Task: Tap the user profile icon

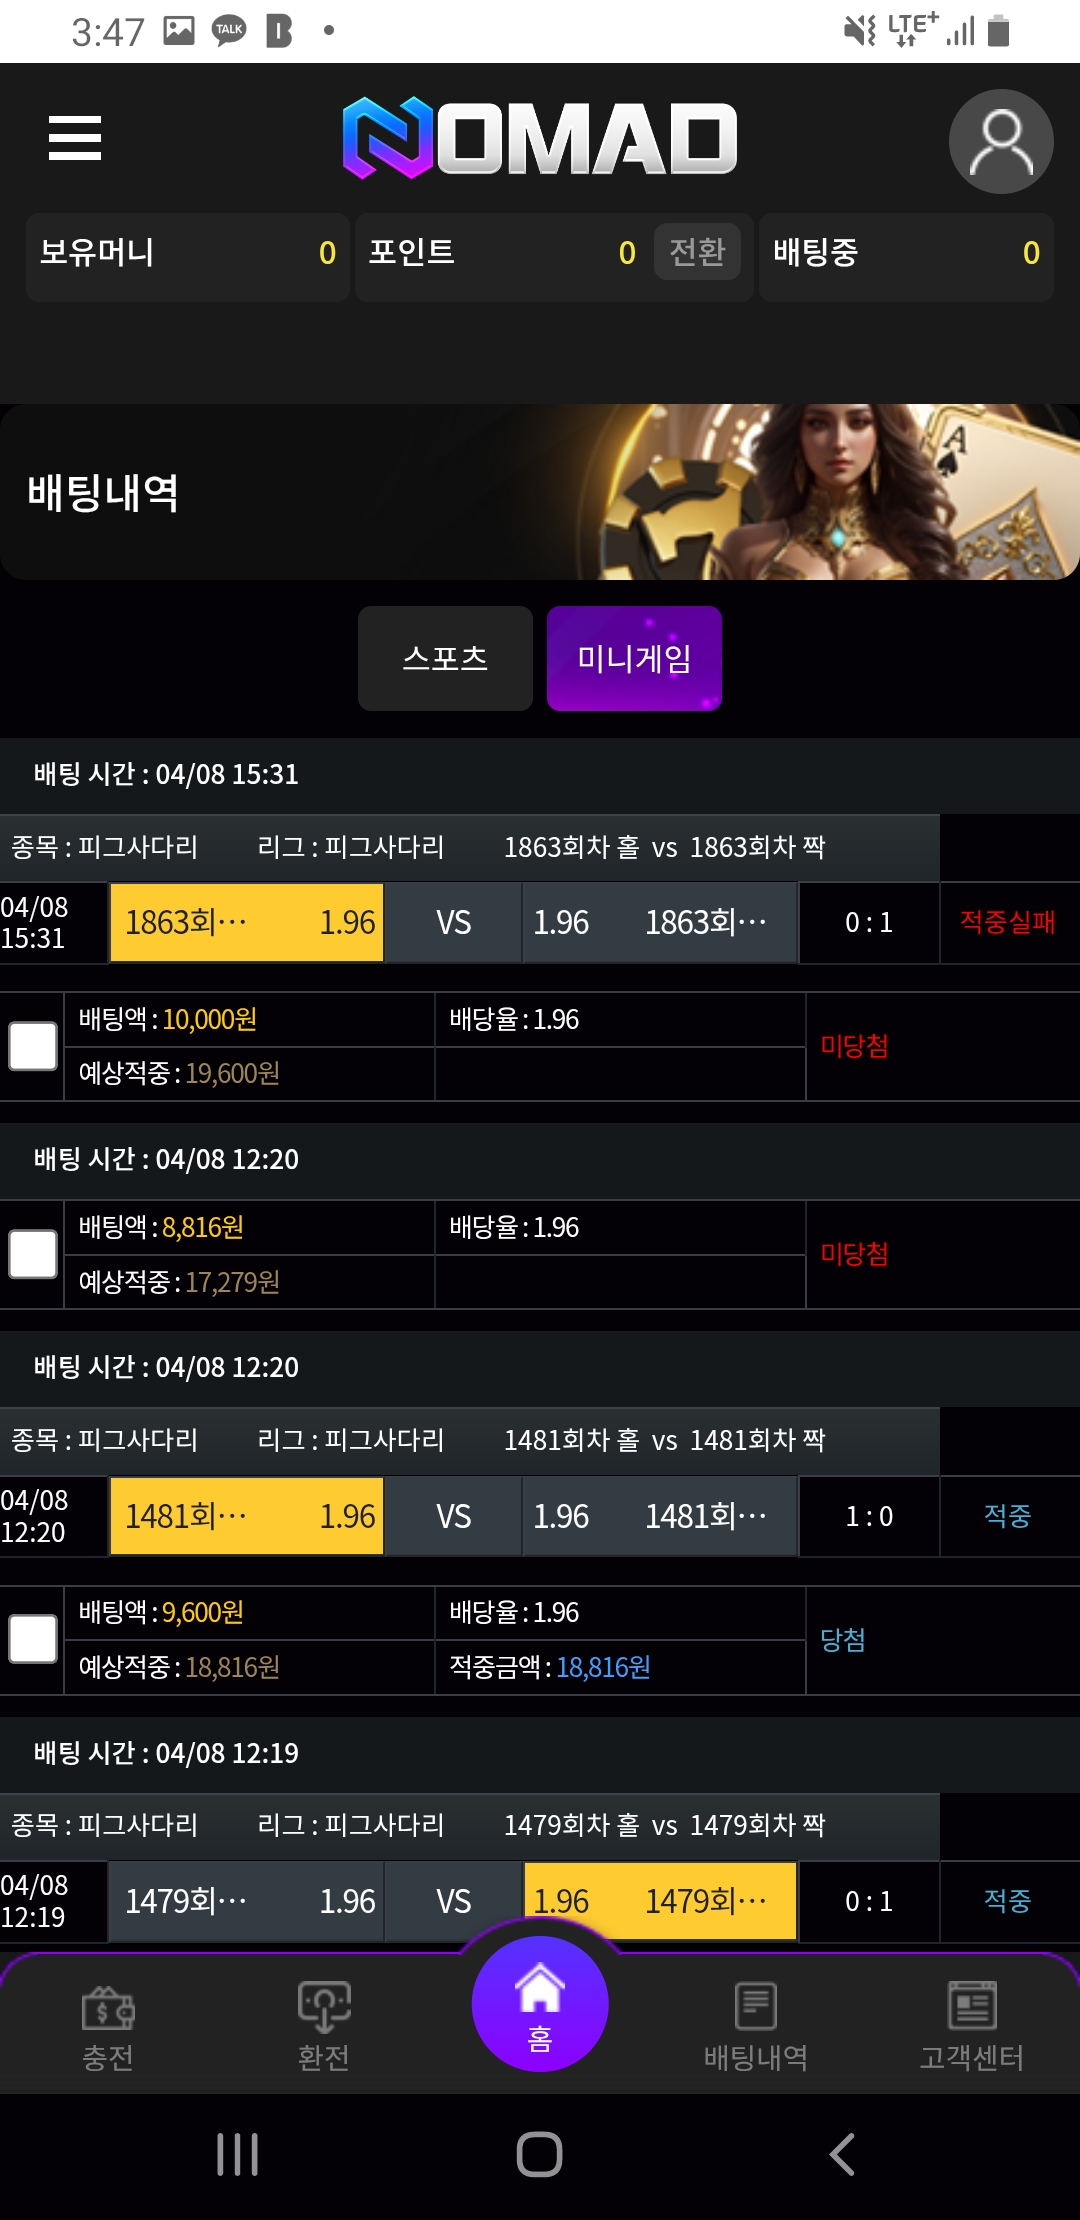Action: coord(1000,141)
